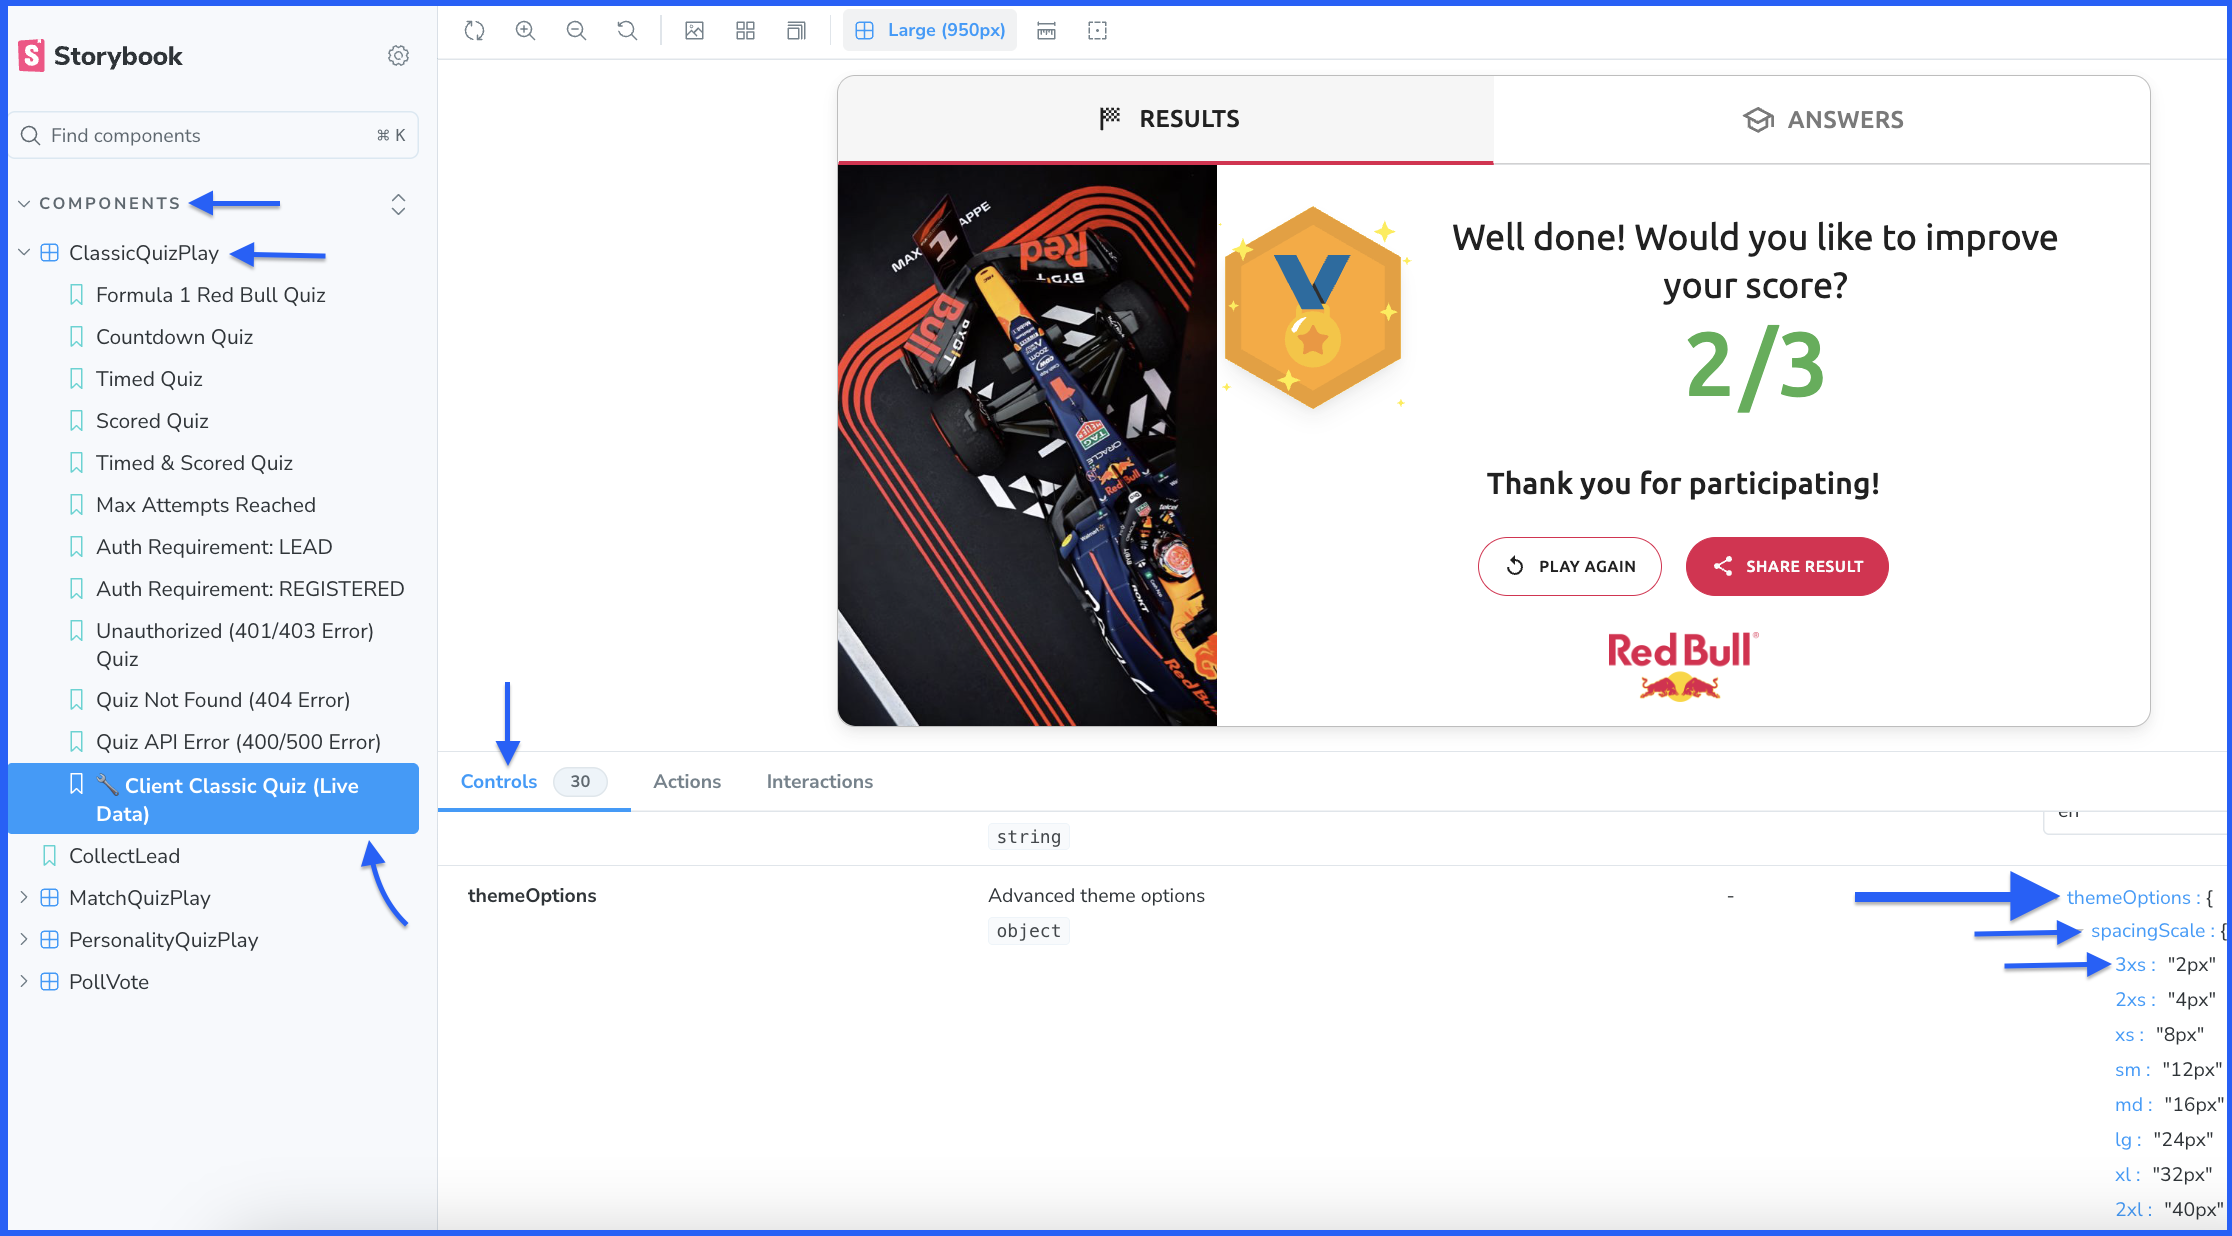Open Storybook settings gear menu
Viewport: 2232px width, 1236px height.
398,56
